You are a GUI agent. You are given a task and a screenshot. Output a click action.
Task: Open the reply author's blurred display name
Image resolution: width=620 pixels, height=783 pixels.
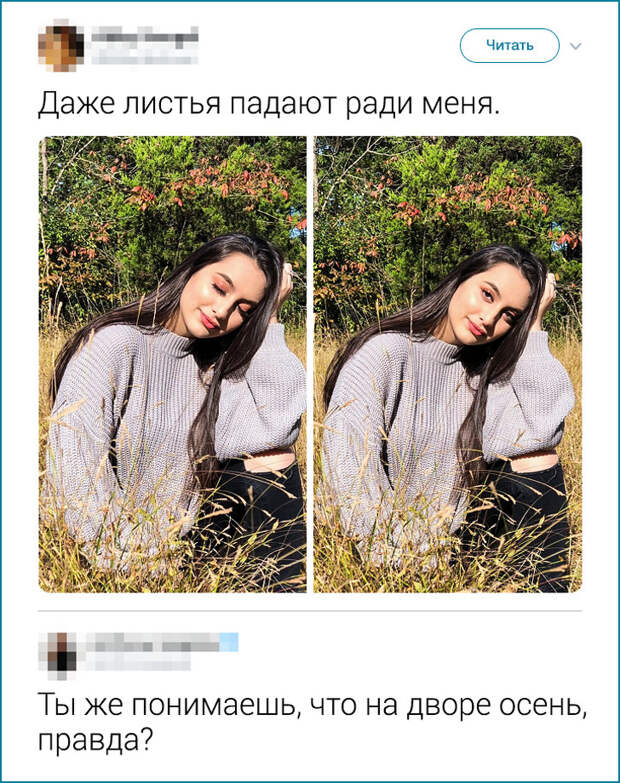coord(153,642)
